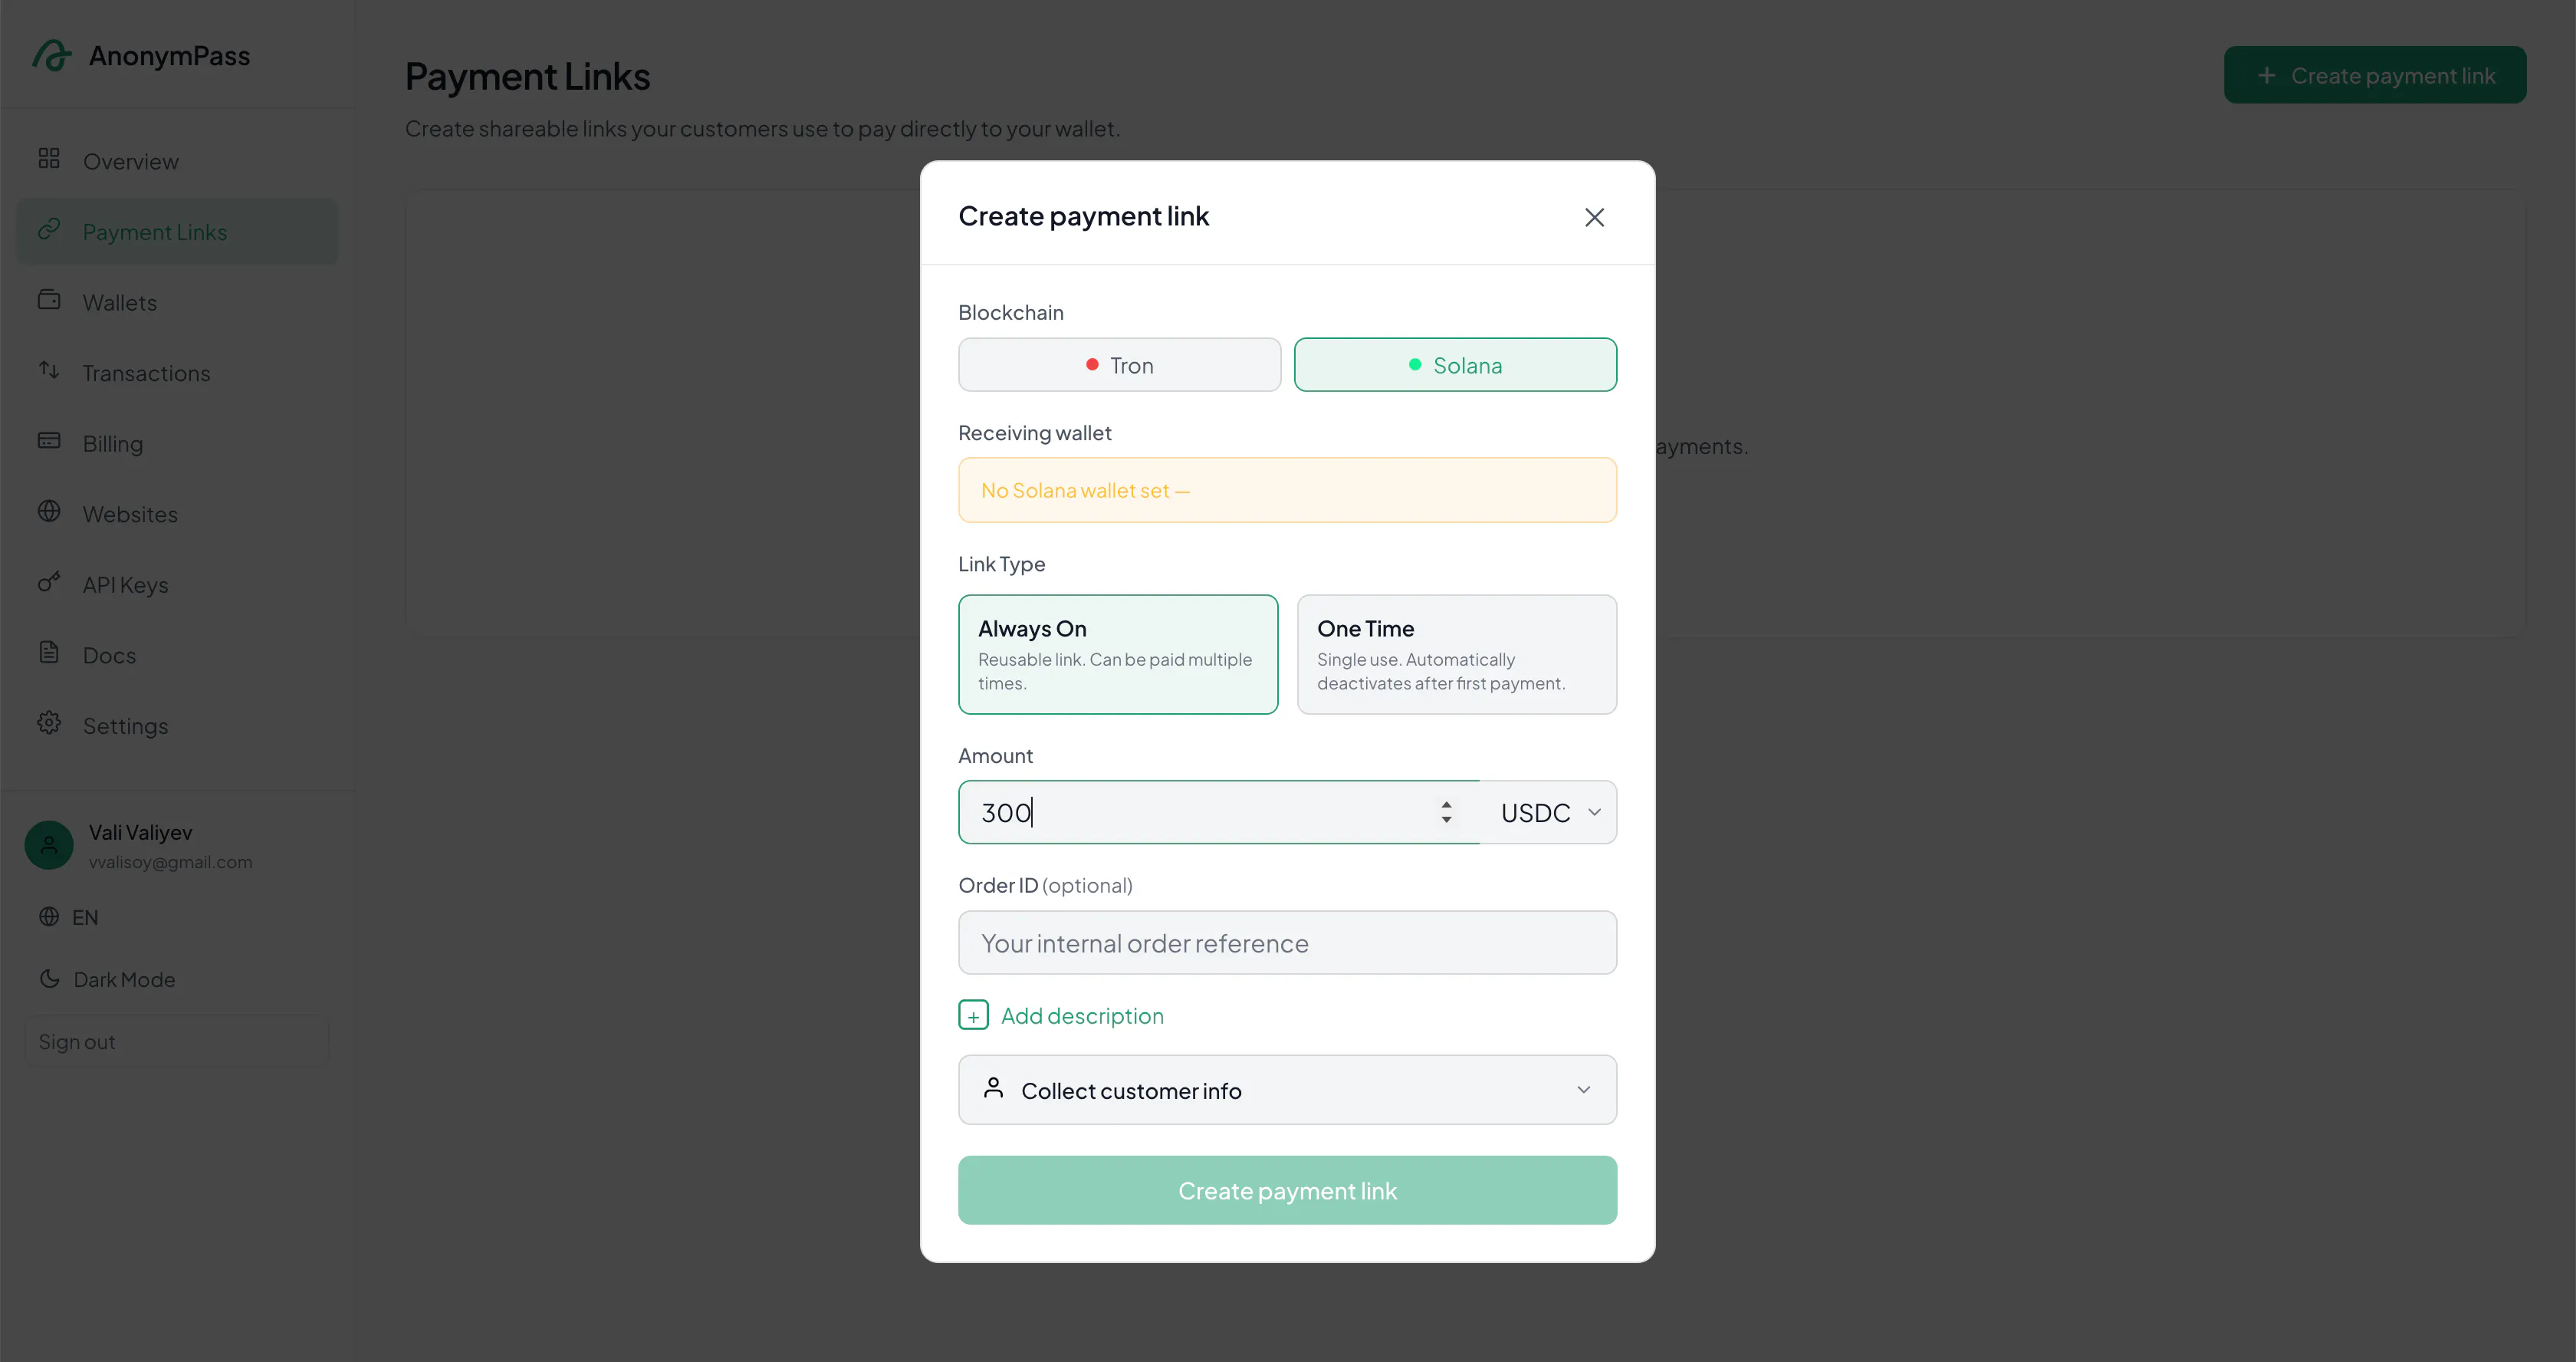Click the Overview grid icon

pos(49,159)
